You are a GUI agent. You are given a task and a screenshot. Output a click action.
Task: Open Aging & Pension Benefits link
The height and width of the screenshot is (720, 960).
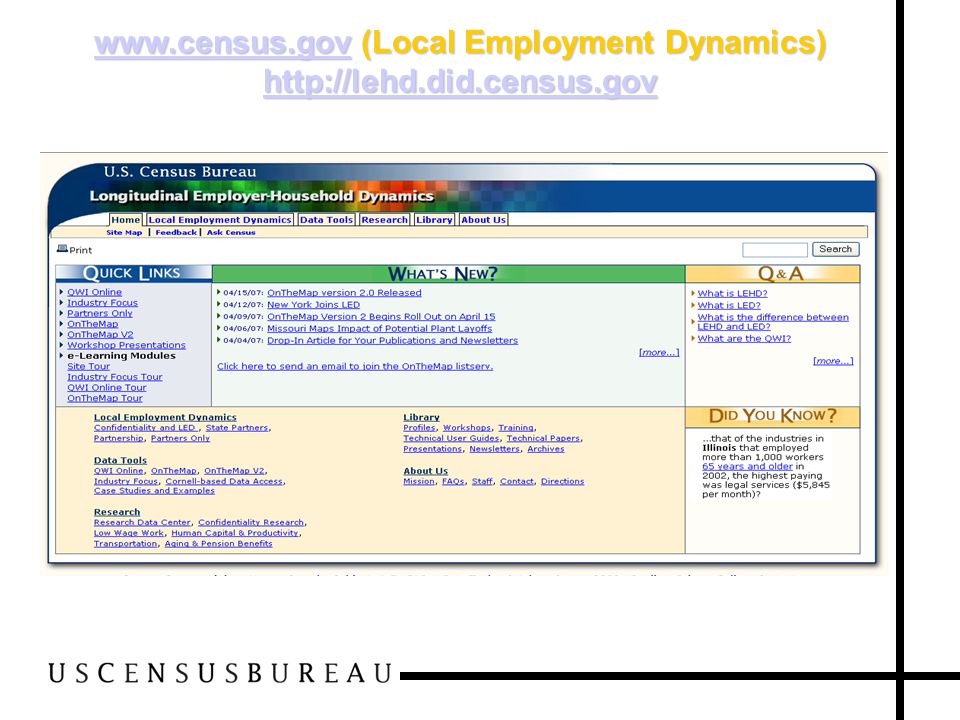coord(219,543)
